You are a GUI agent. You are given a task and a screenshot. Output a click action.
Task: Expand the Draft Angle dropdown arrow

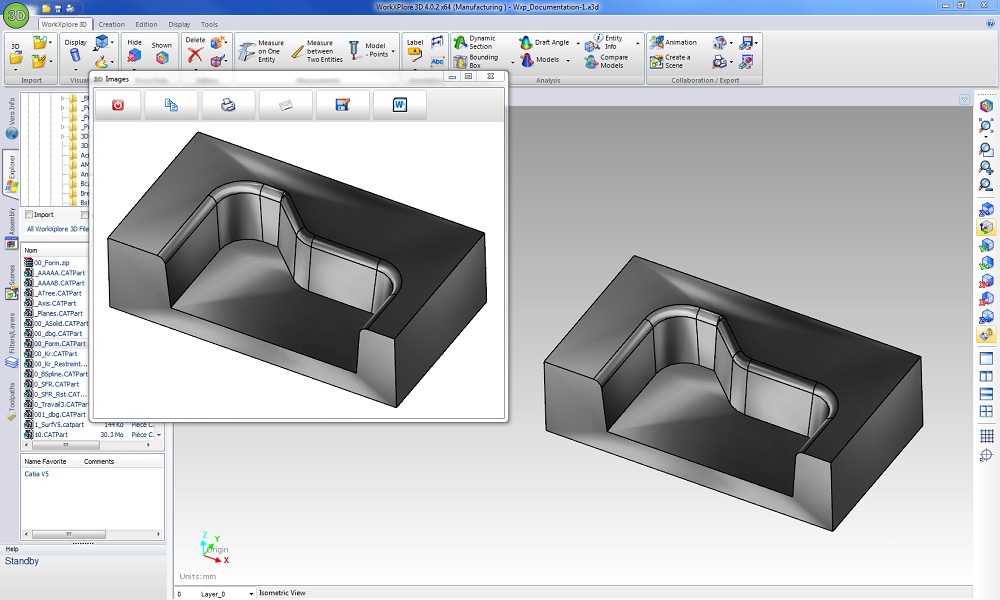coord(577,43)
